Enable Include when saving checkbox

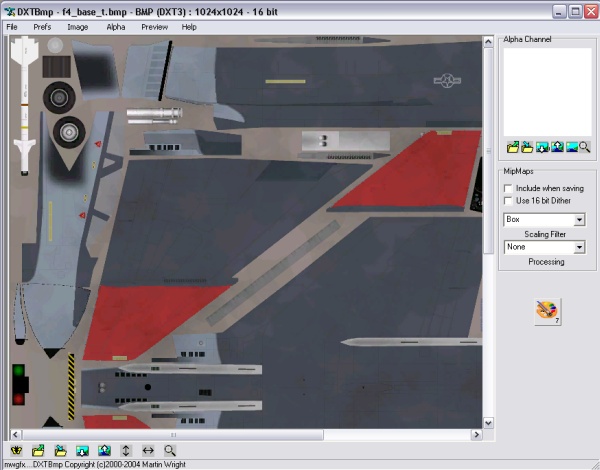(x=509, y=187)
